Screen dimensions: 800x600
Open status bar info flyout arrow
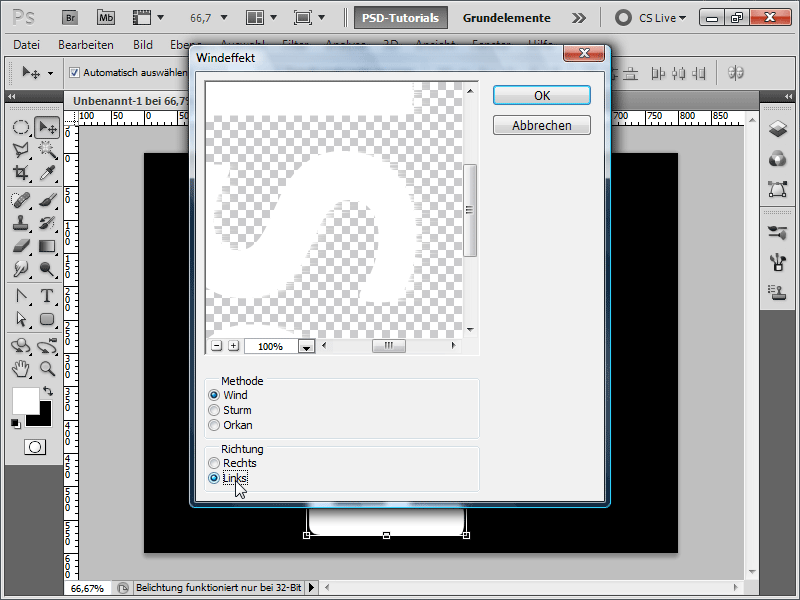pos(311,588)
